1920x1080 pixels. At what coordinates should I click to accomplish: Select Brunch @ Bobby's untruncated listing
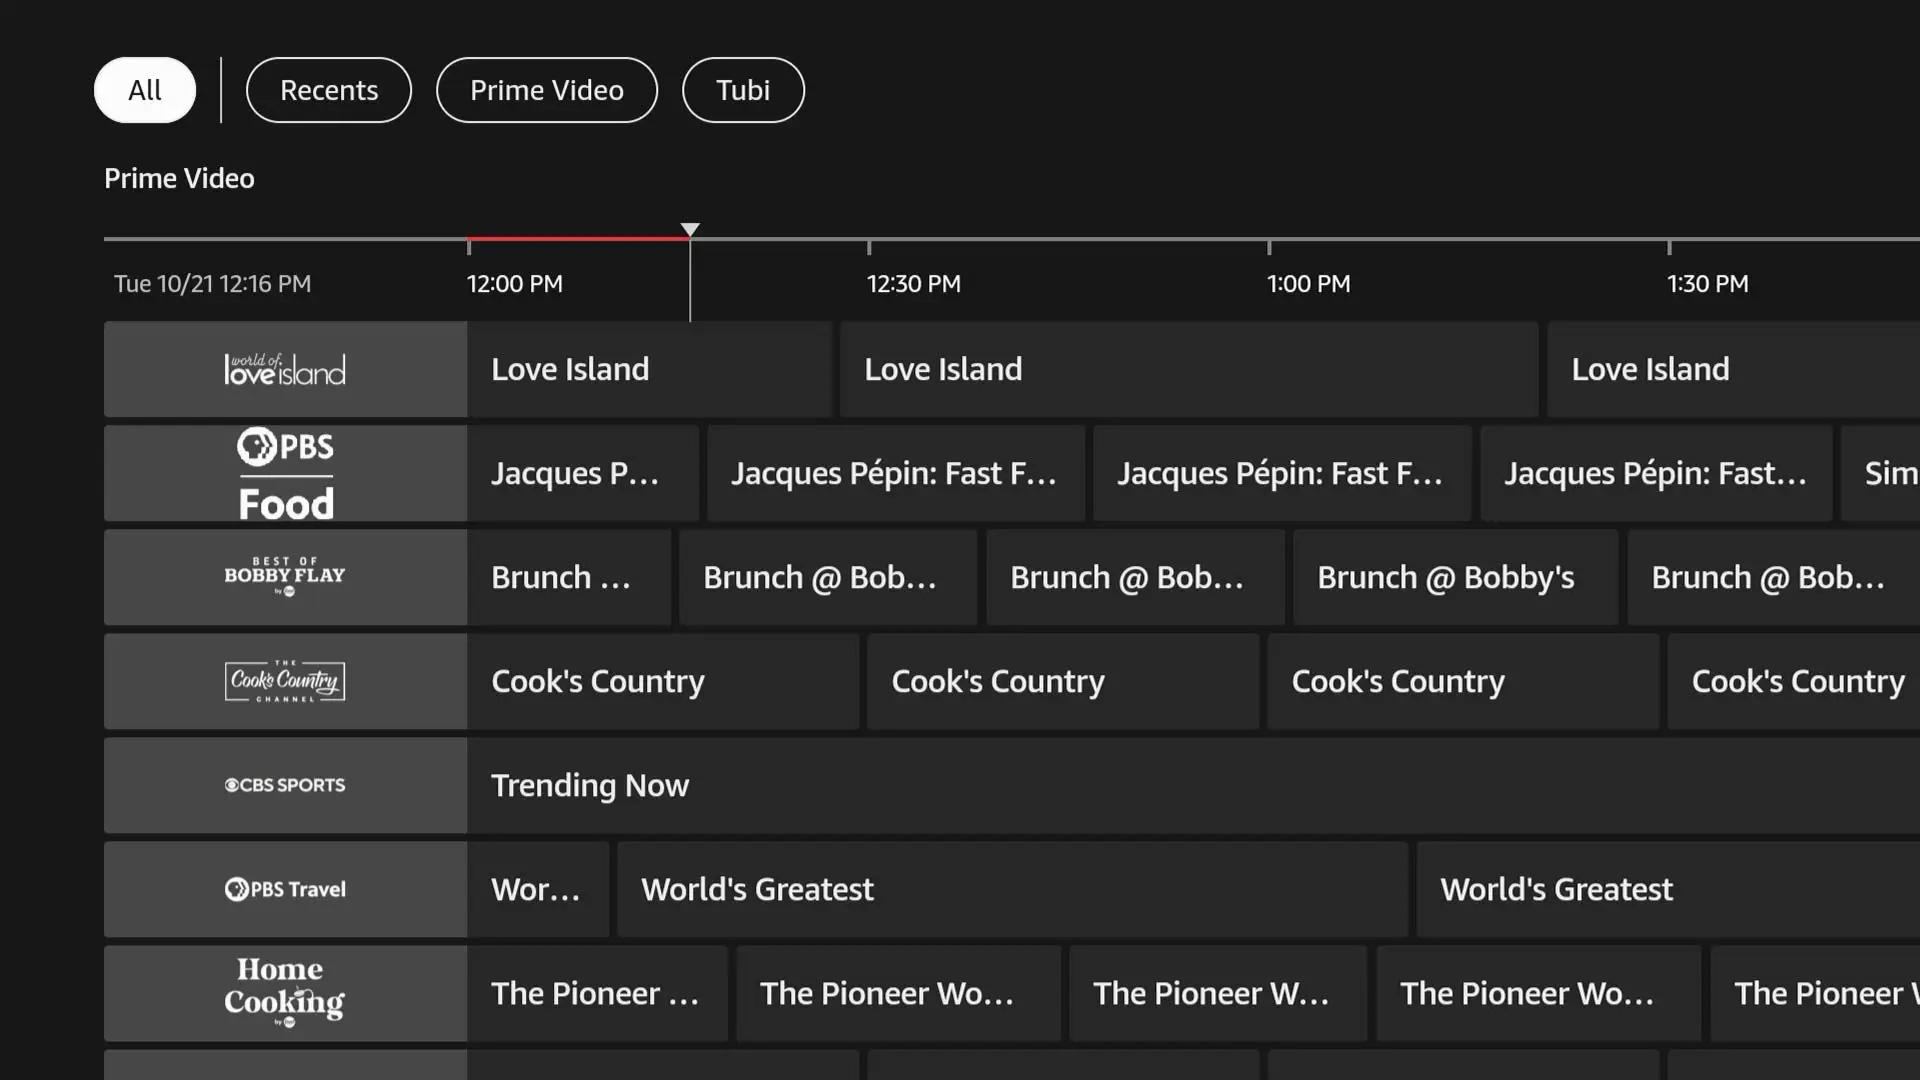[1455, 577]
